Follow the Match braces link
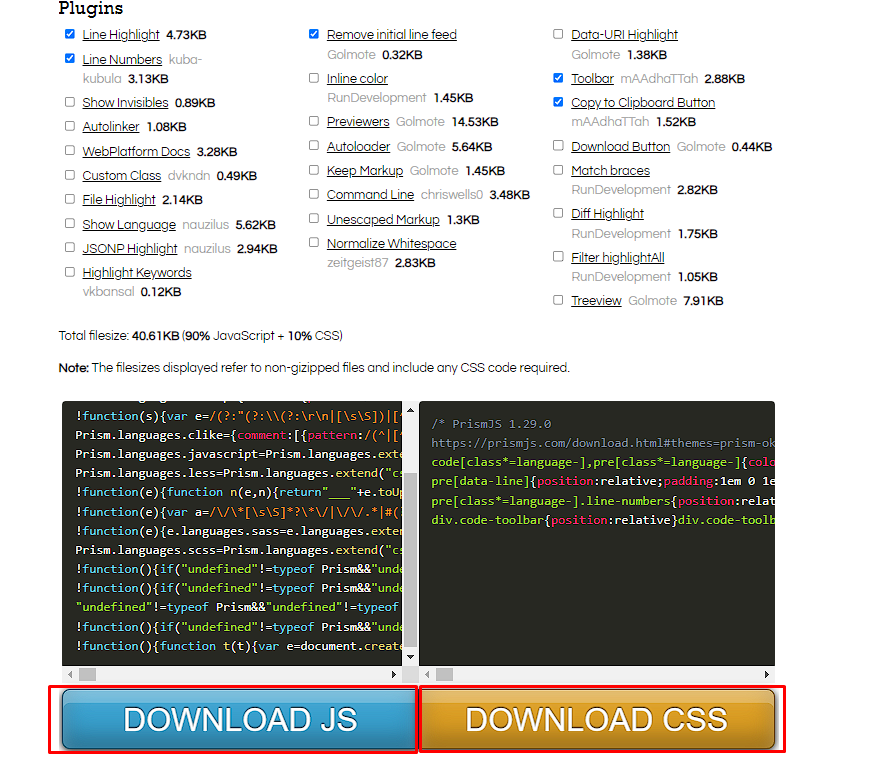The height and width of the screenshot is (768, 873). point(610,170)
